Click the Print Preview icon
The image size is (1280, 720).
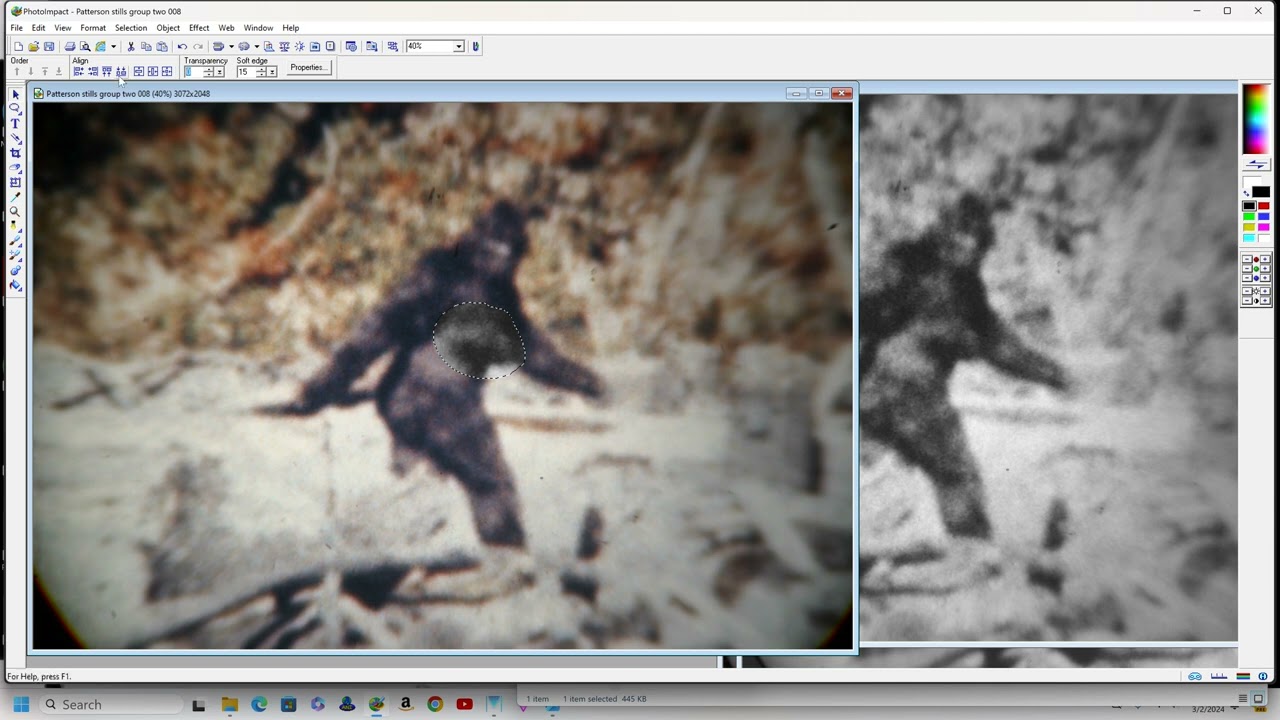coord(85,46)
